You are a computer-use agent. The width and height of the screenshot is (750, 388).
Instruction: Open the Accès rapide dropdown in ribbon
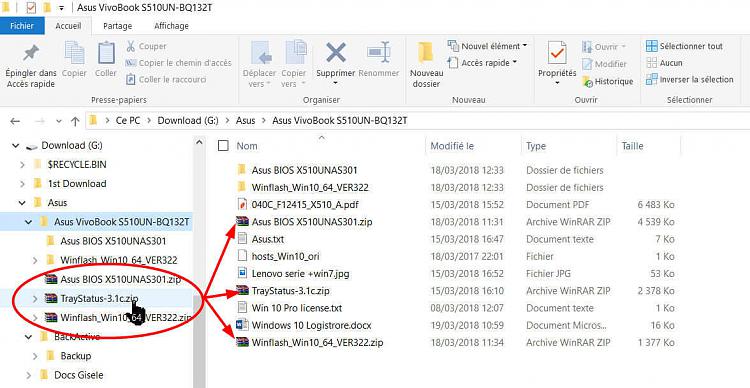[x=483, y=63]
